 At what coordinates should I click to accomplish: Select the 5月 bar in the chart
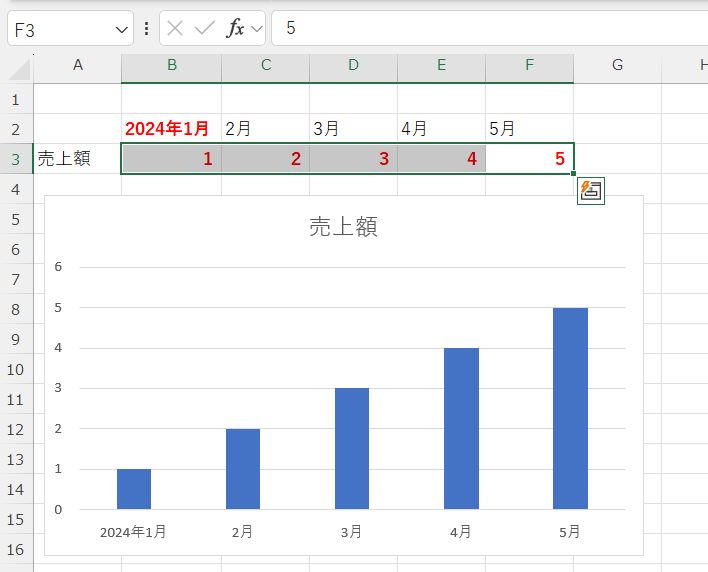point(570,409)
